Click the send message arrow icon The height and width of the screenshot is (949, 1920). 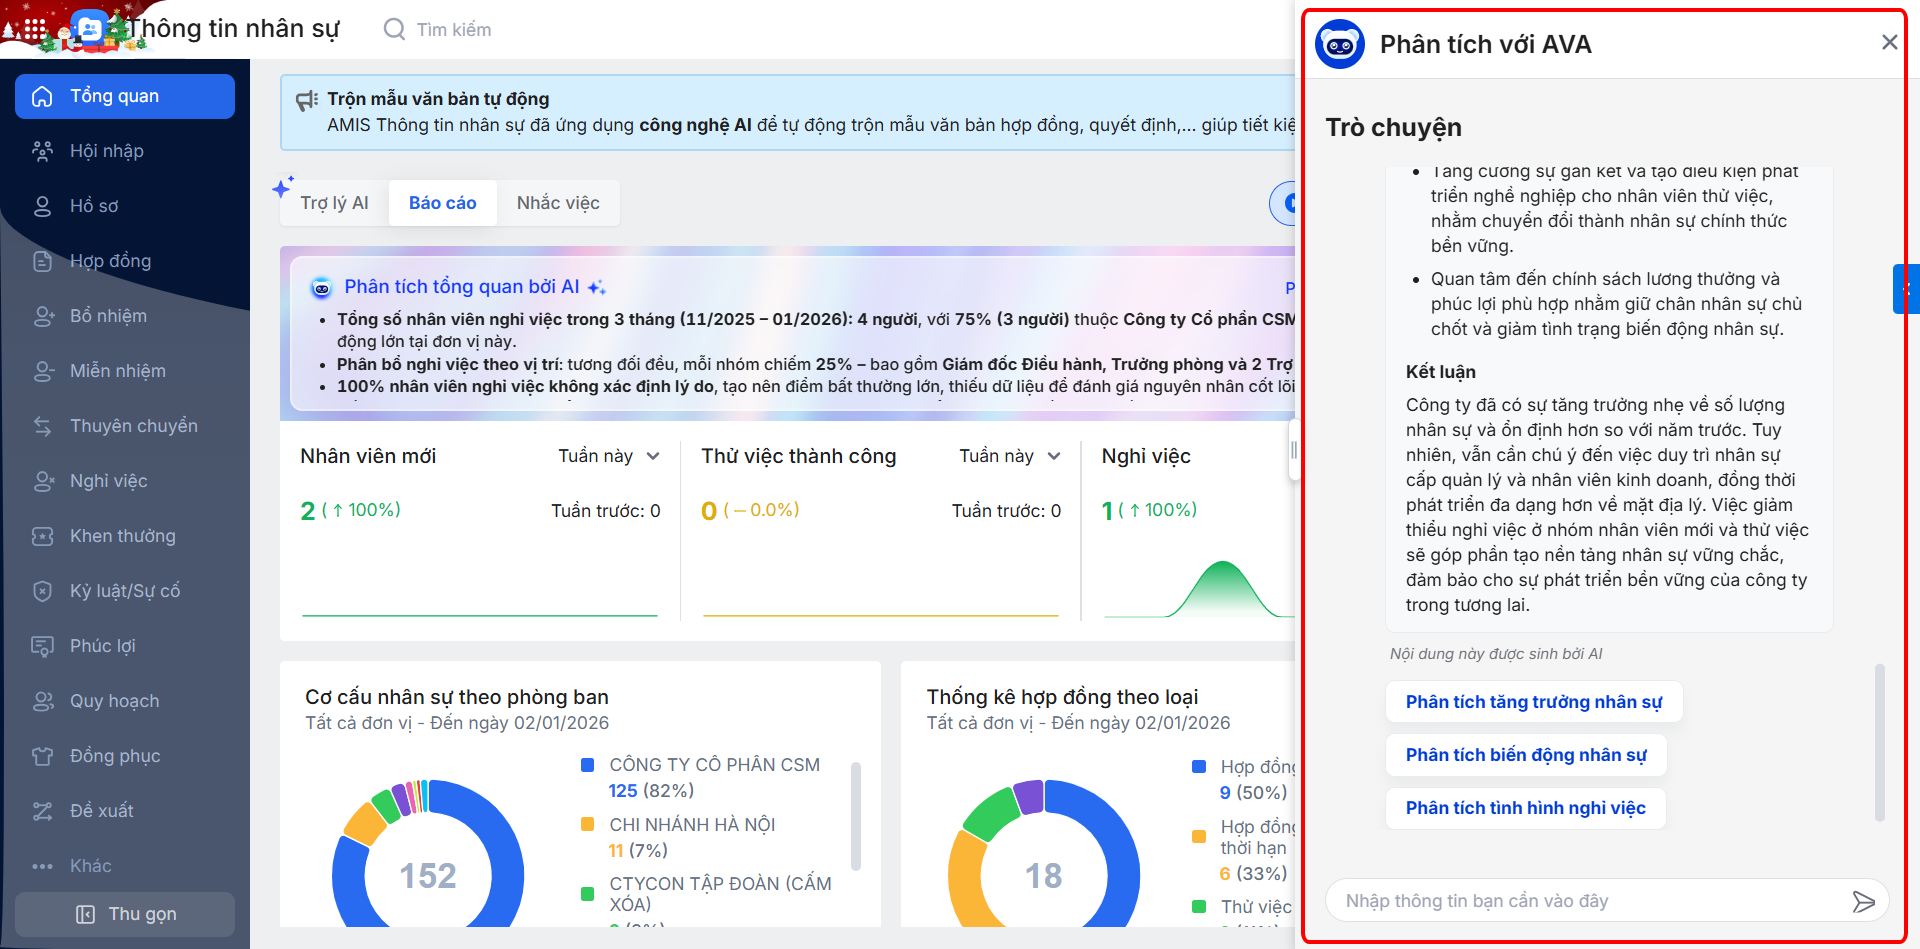(1863, 901)
